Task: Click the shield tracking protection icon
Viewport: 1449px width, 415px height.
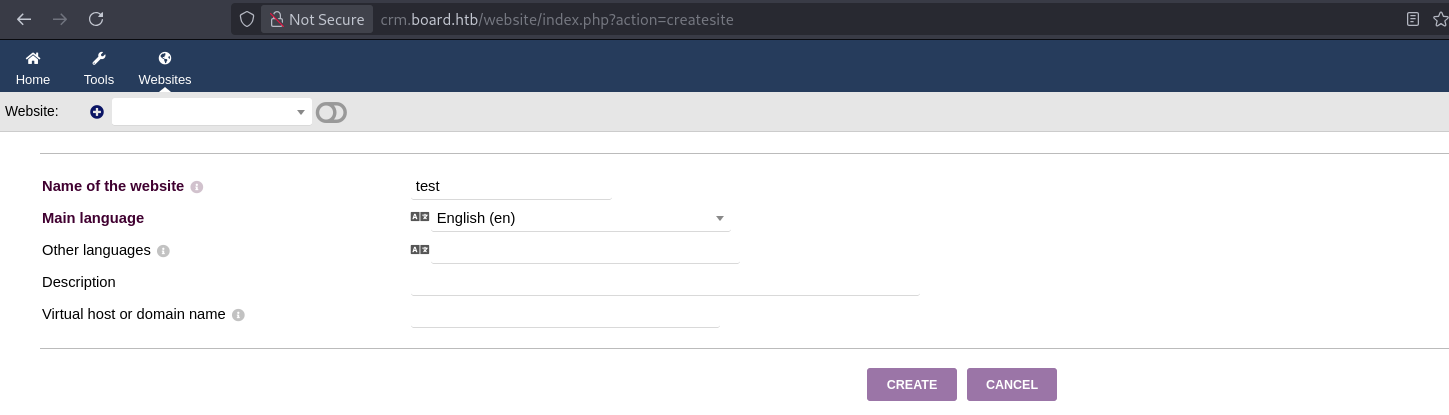Action: (x=247, y=19)
